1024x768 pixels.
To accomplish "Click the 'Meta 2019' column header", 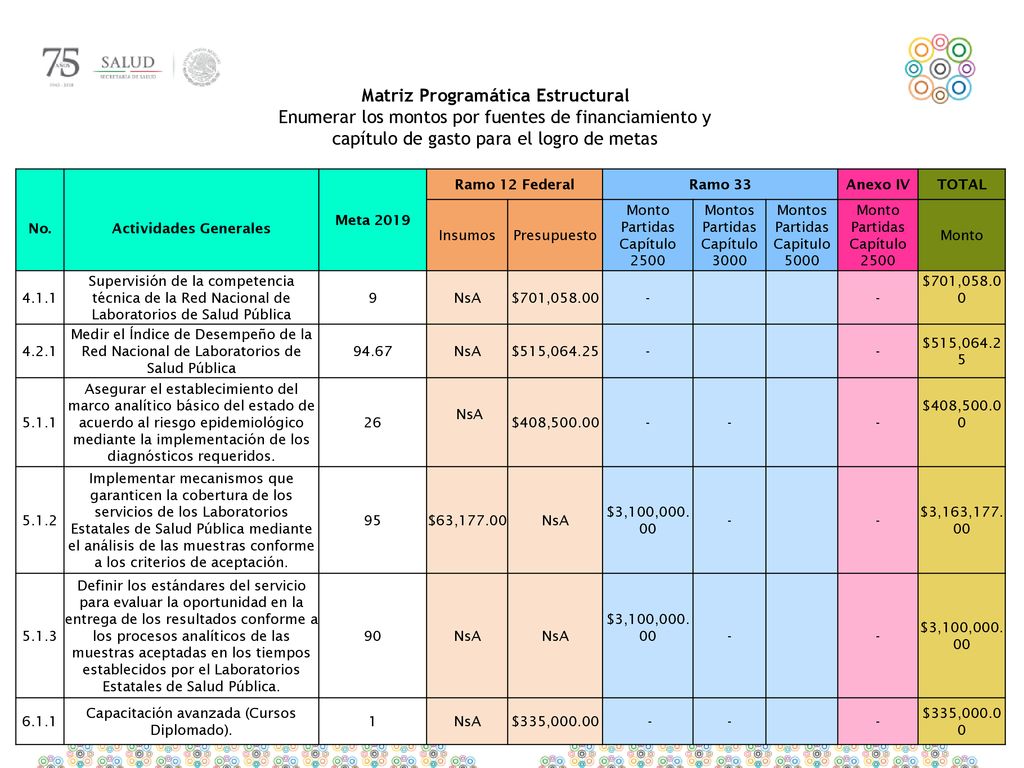I will pos(373,220).
